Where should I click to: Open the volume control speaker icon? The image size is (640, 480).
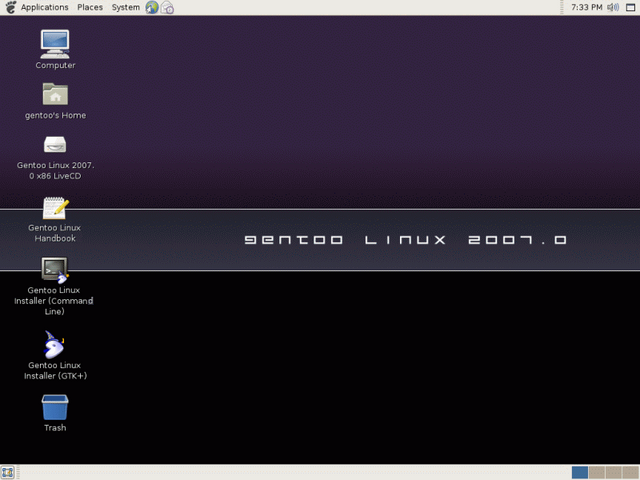pyautogui.click(x=613, y=7)
